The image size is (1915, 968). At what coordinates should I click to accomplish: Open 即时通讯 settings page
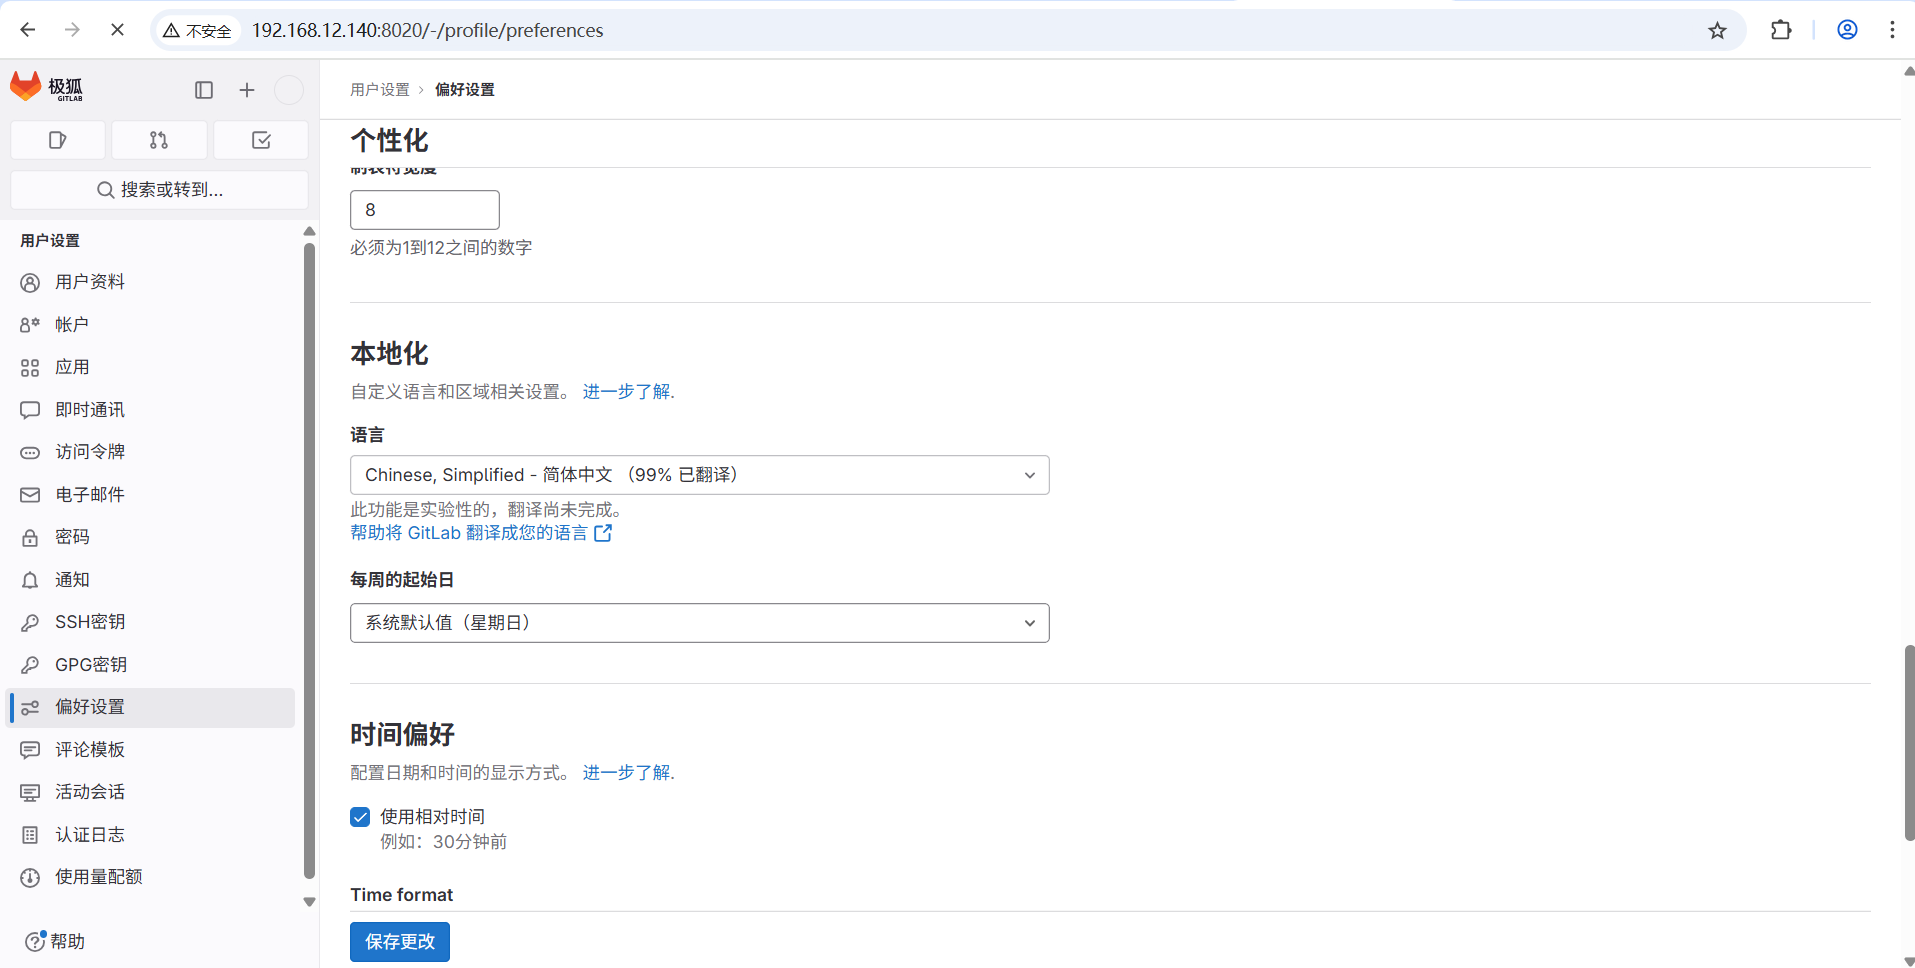click(152, 410)
